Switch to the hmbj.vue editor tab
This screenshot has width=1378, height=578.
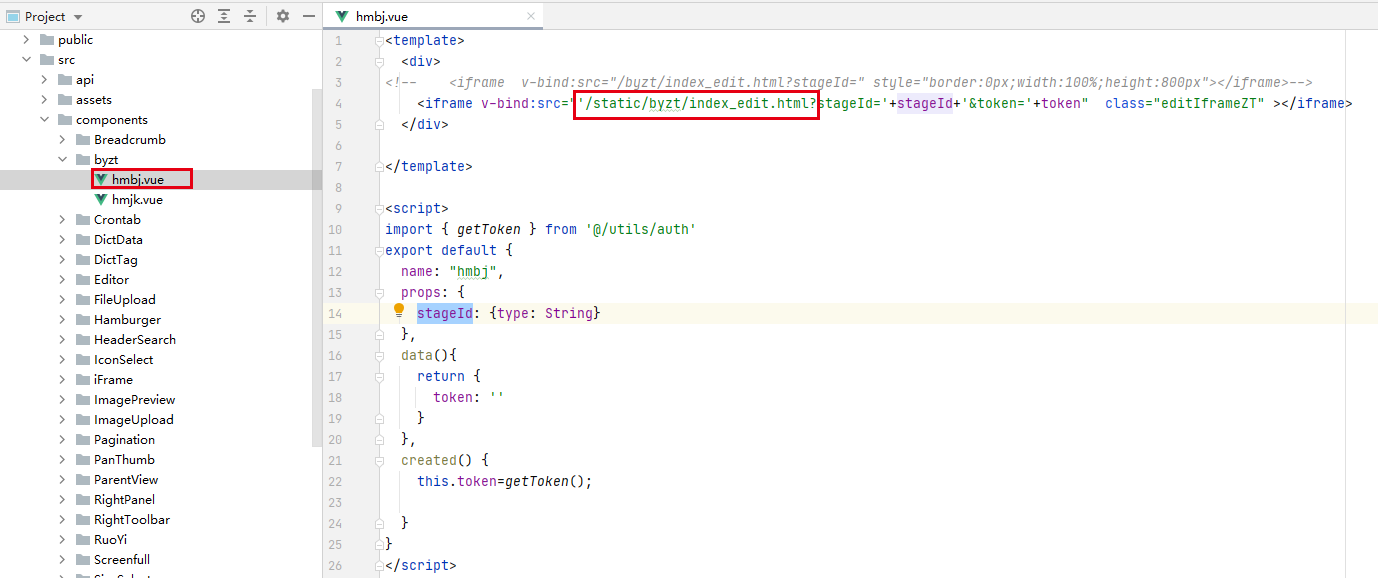pos(380,16)
